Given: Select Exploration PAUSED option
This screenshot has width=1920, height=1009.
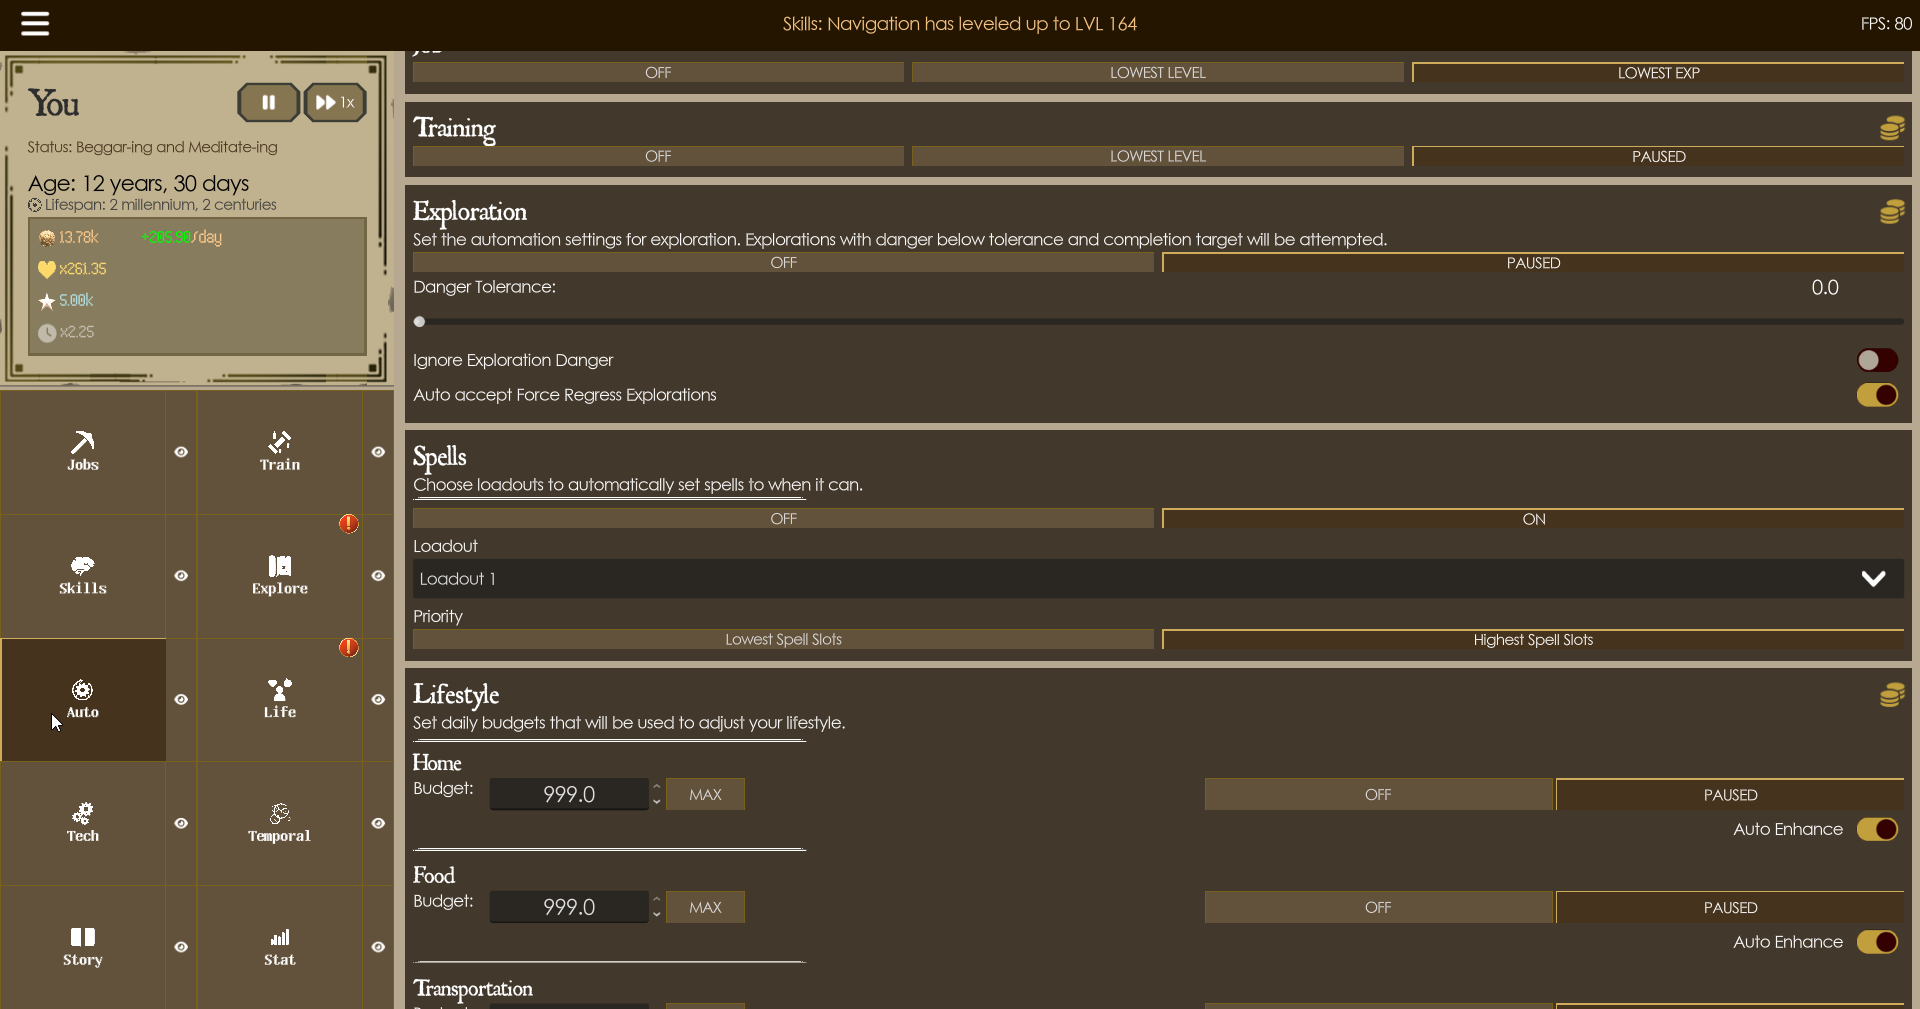Looking at the screenshot, I should tap(1533, 263).
